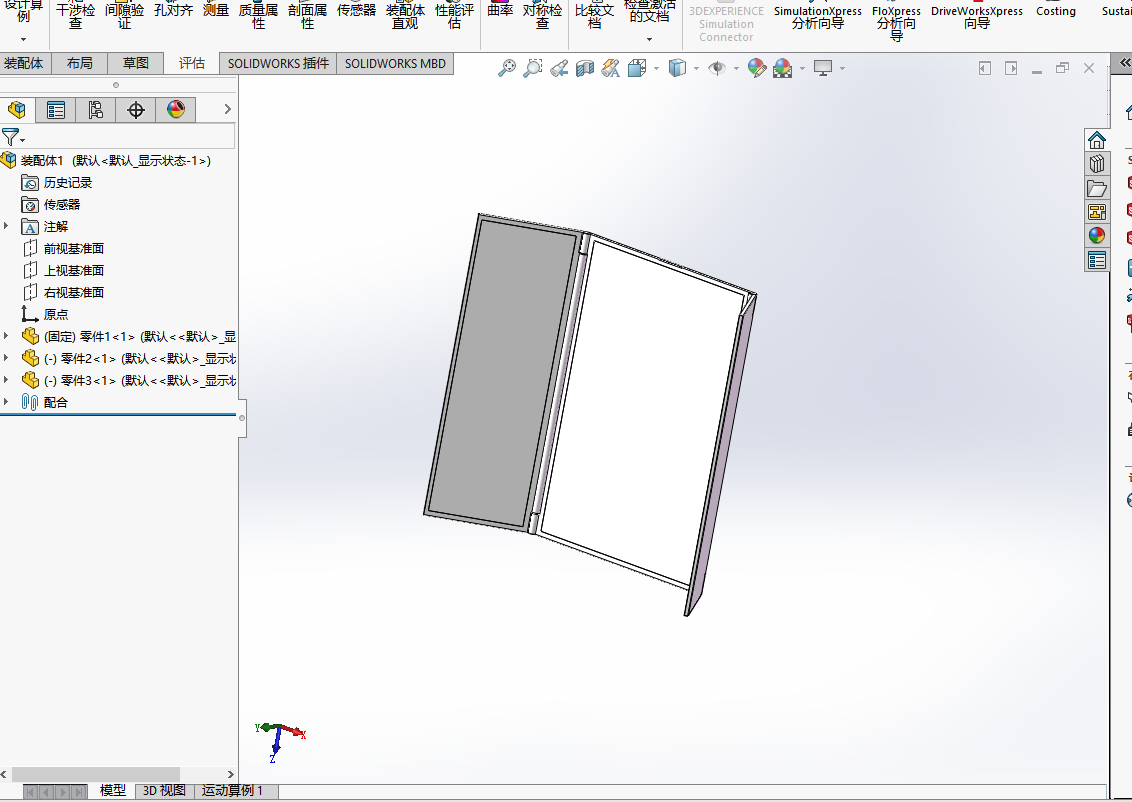Click Edit Appearance color ball icon
Screen dimensions: 1132x802
(x=757, y=68)
